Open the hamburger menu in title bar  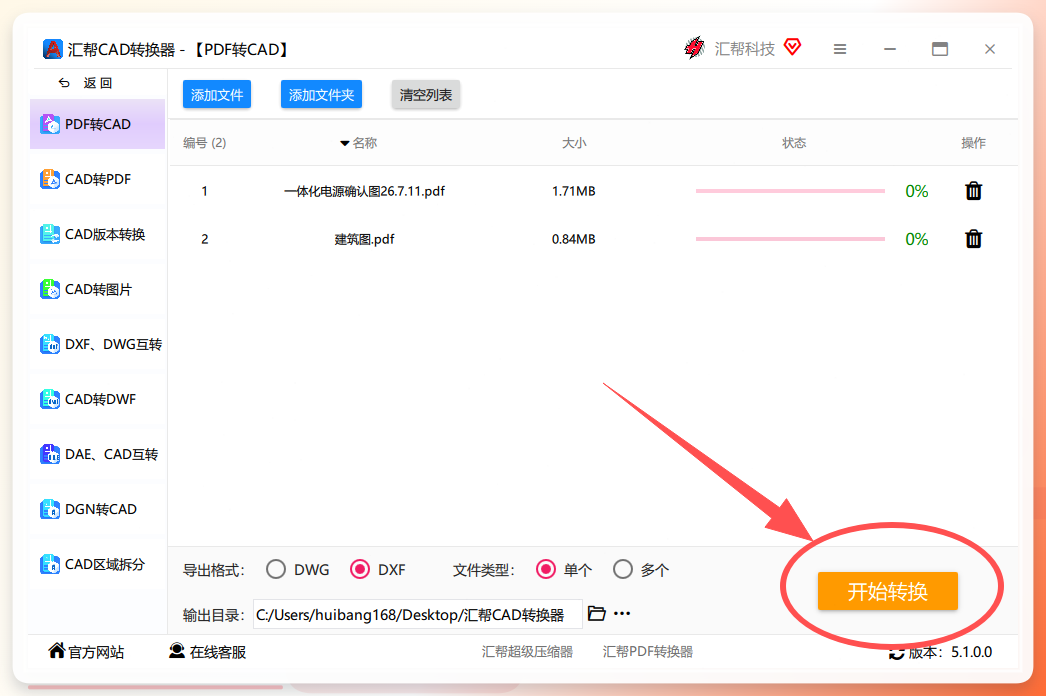(x=840, y=49)
